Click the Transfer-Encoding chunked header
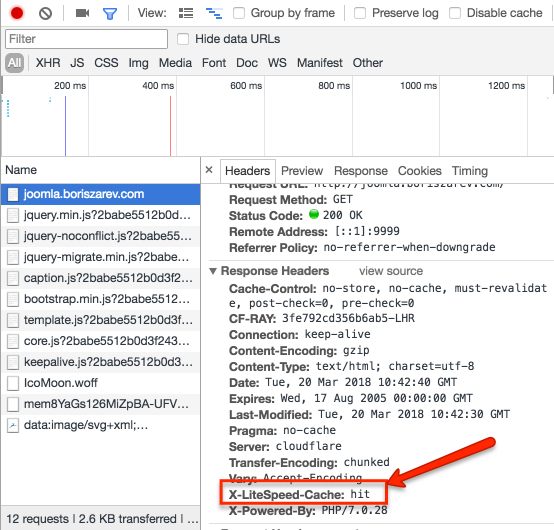This screenshot has height=530, width=554. pos(309,463)
